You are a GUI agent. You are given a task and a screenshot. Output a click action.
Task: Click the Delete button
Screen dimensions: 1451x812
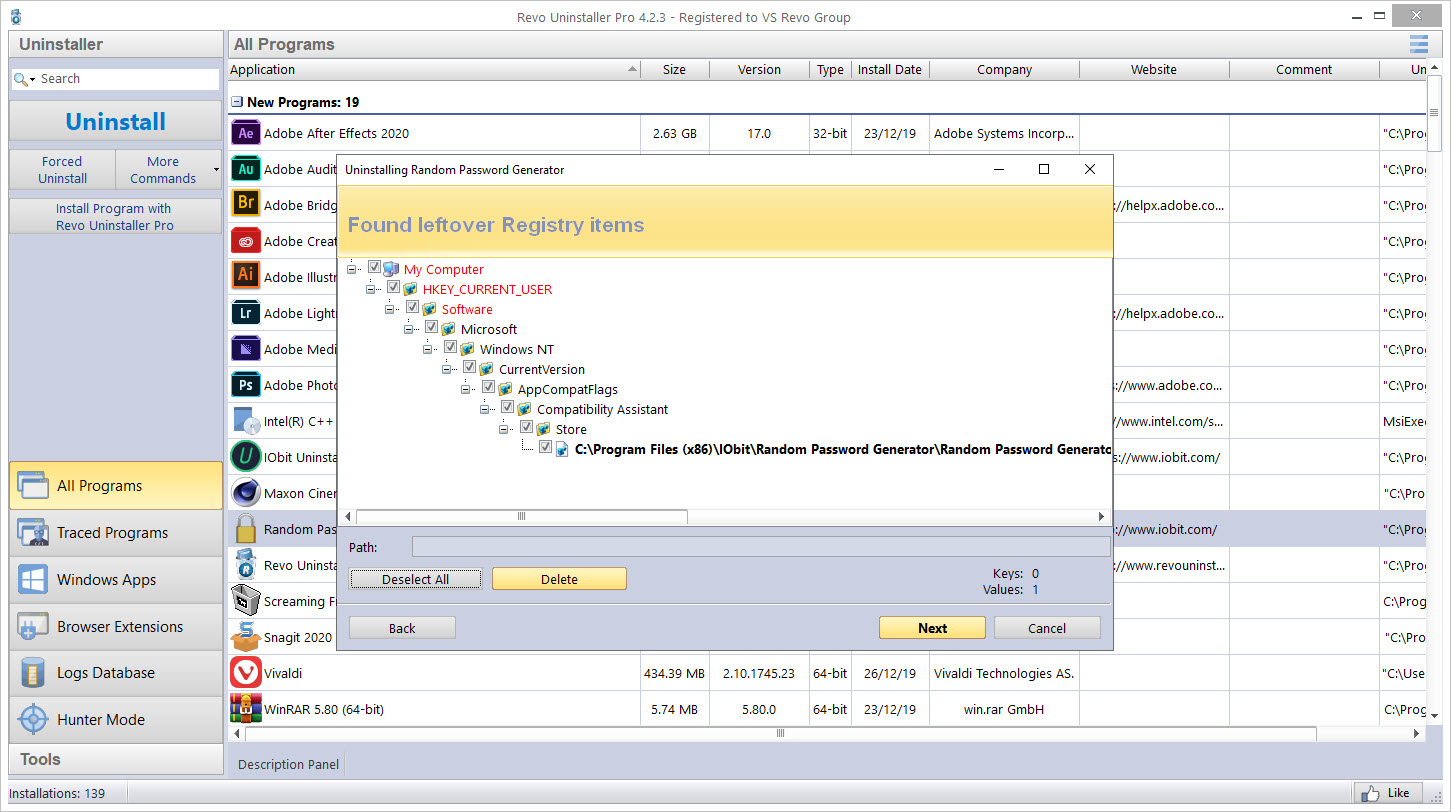tap(559, 579)
